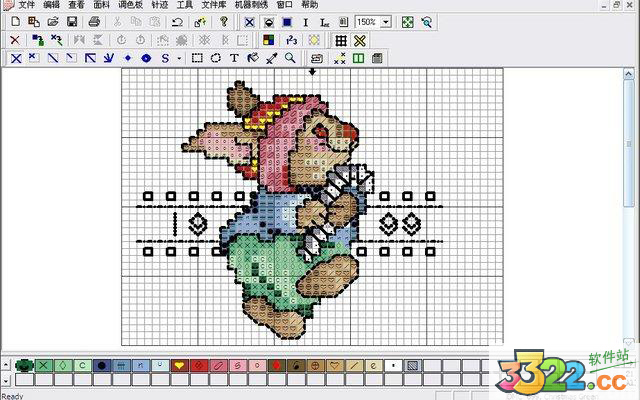The height and width of the screenshot is (400, 640).
Task: Pick the yellow heart symbol red swatch
Action: point(179,365)
